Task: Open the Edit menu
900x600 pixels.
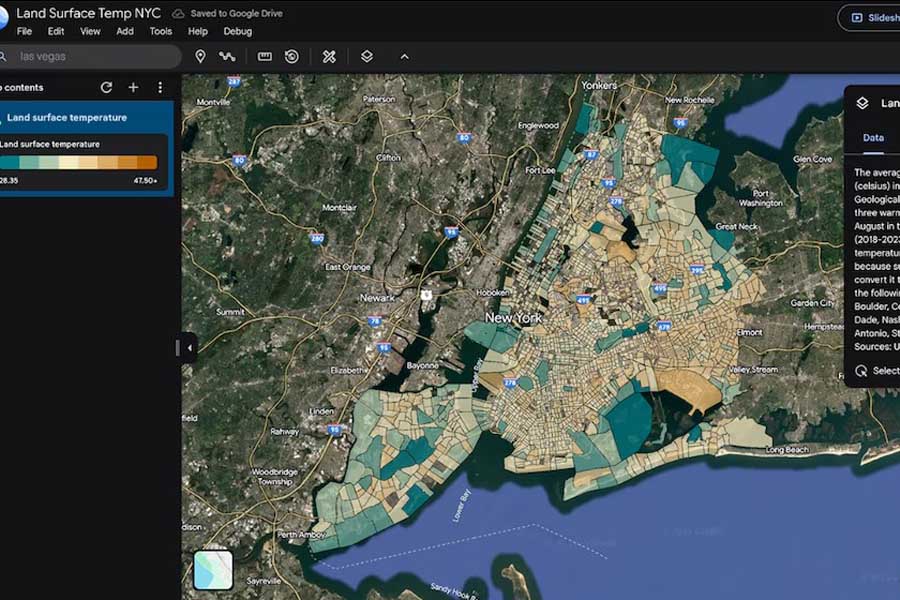Action: [56, 31]
